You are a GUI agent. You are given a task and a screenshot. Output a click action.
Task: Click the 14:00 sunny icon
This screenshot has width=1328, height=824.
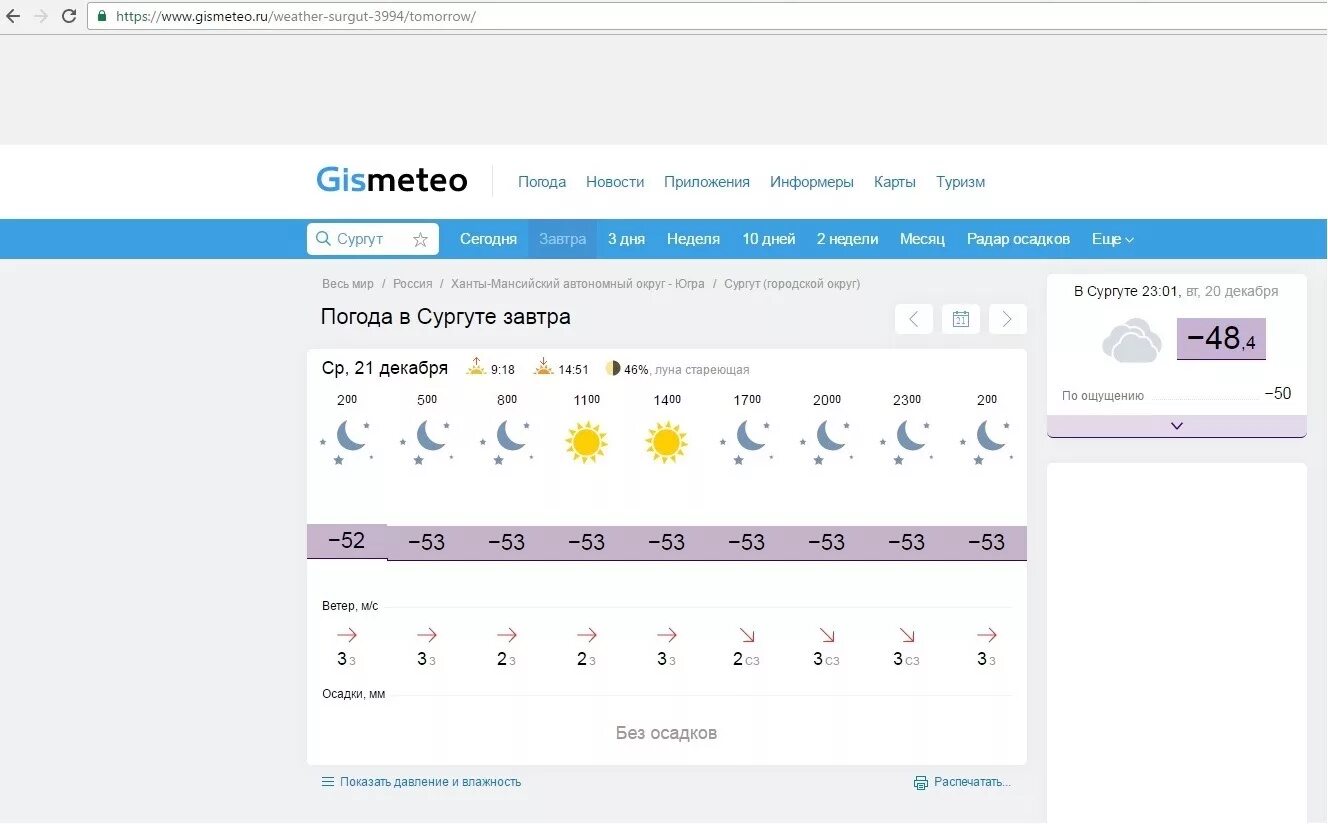tap(667, 442)
